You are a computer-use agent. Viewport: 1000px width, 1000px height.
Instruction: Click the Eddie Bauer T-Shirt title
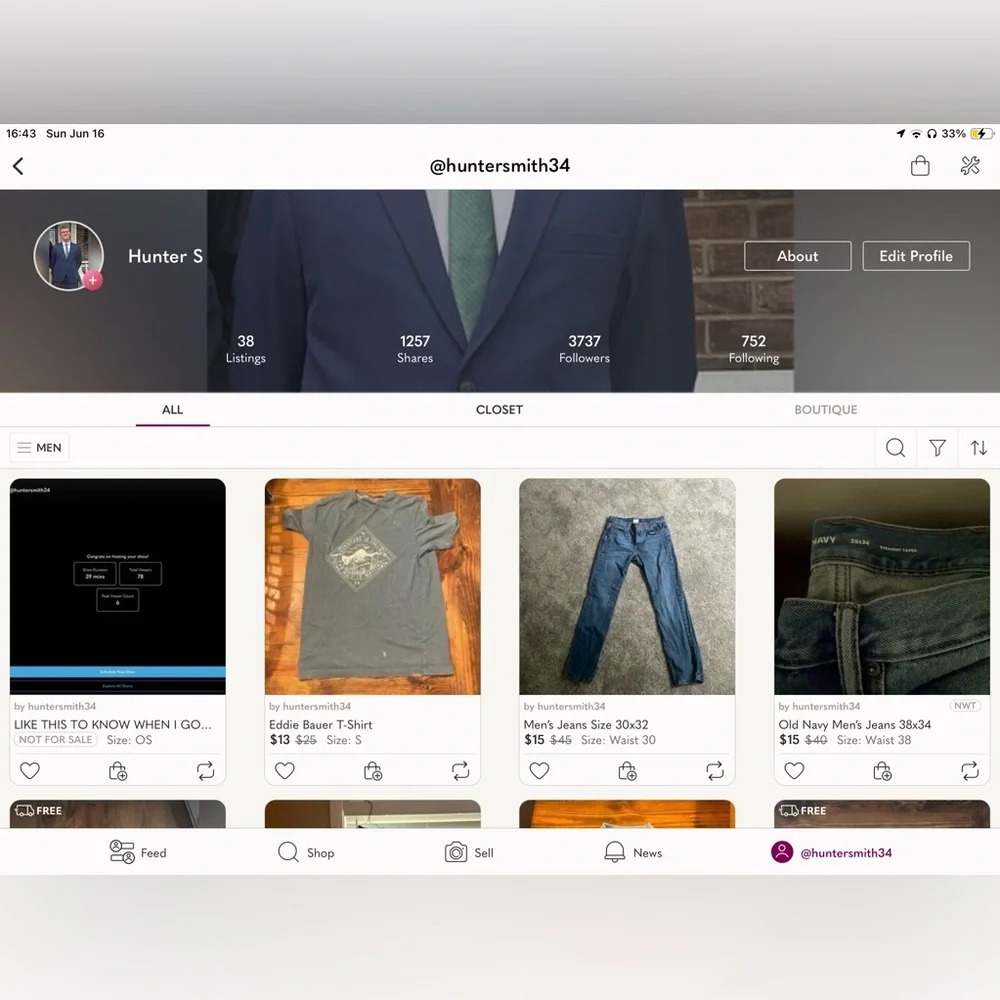click(x=320, y=724)
